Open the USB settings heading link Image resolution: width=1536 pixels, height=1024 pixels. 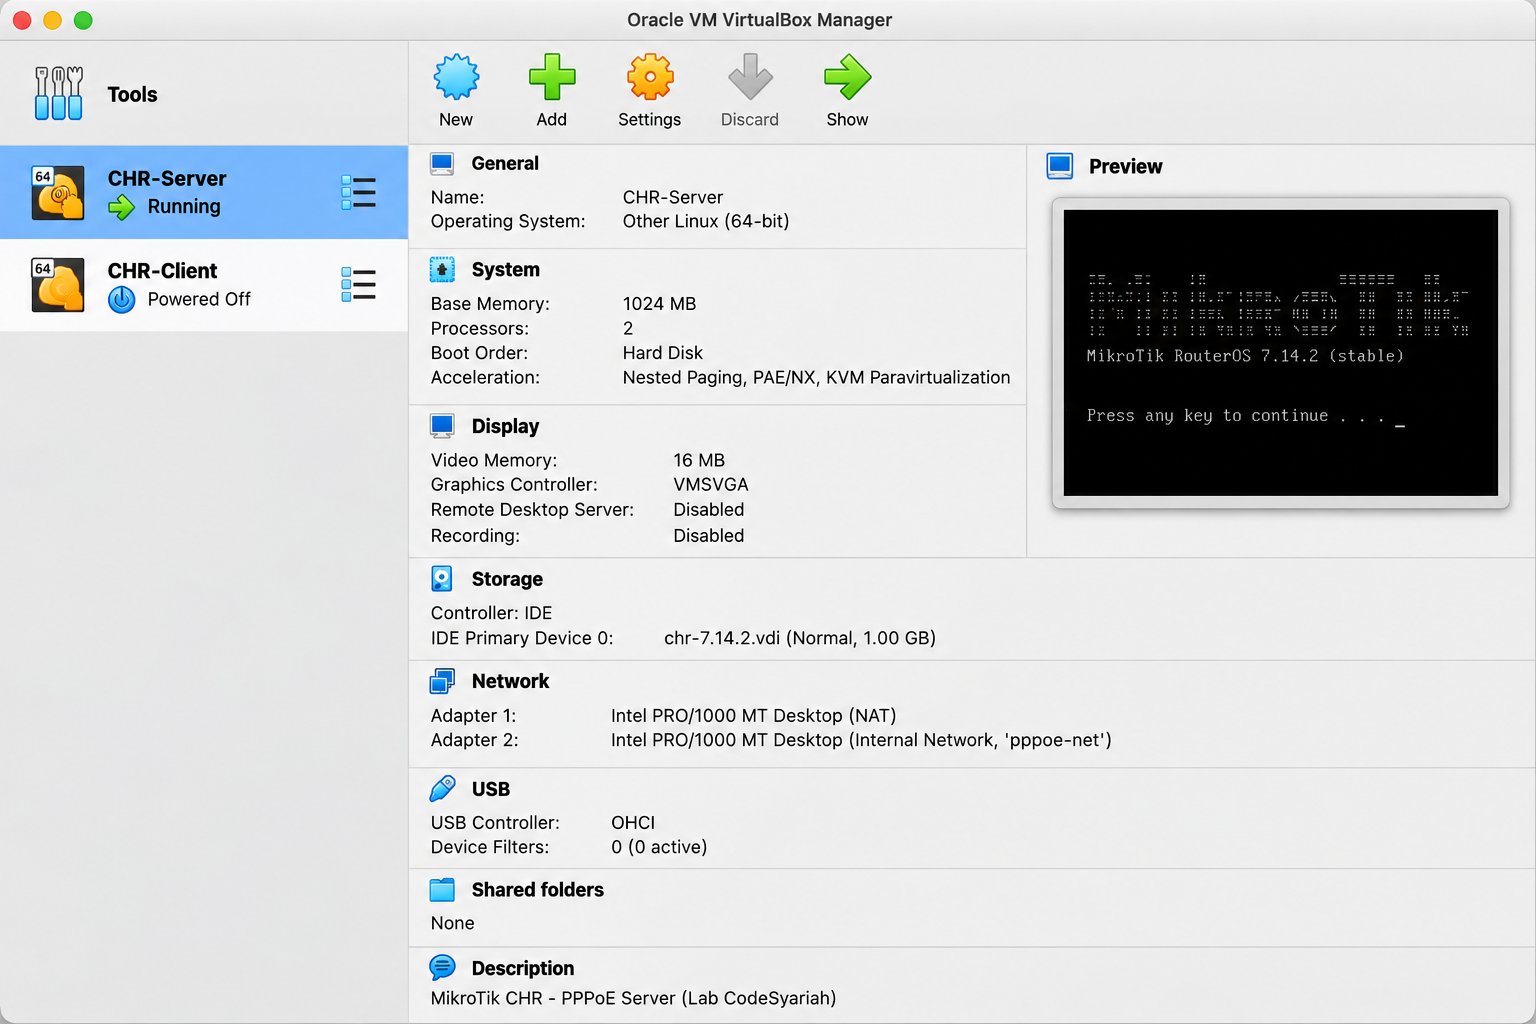coord(491,789)
